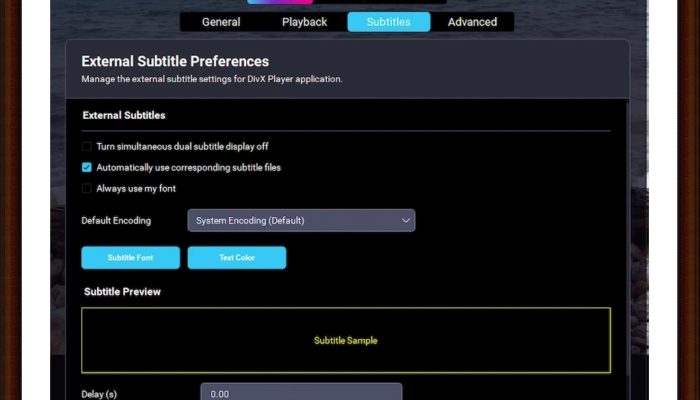Click the 'Subtitle Sample' preview text
The height and width of the screenshot is (400, 700).
[345, 341]
